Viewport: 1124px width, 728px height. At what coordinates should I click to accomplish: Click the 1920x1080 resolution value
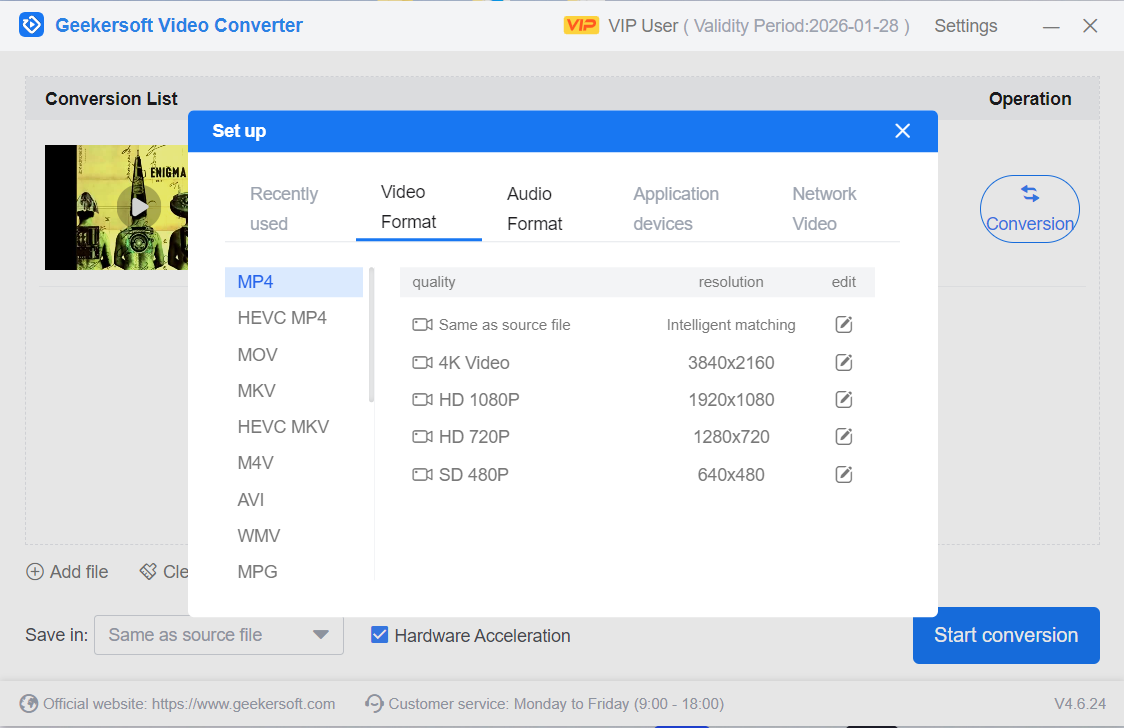click(x=731, y=400)
